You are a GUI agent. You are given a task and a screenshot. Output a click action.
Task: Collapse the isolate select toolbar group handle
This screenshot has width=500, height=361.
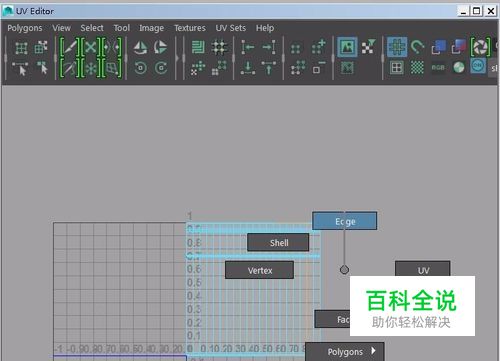click(x=284, y=58)
